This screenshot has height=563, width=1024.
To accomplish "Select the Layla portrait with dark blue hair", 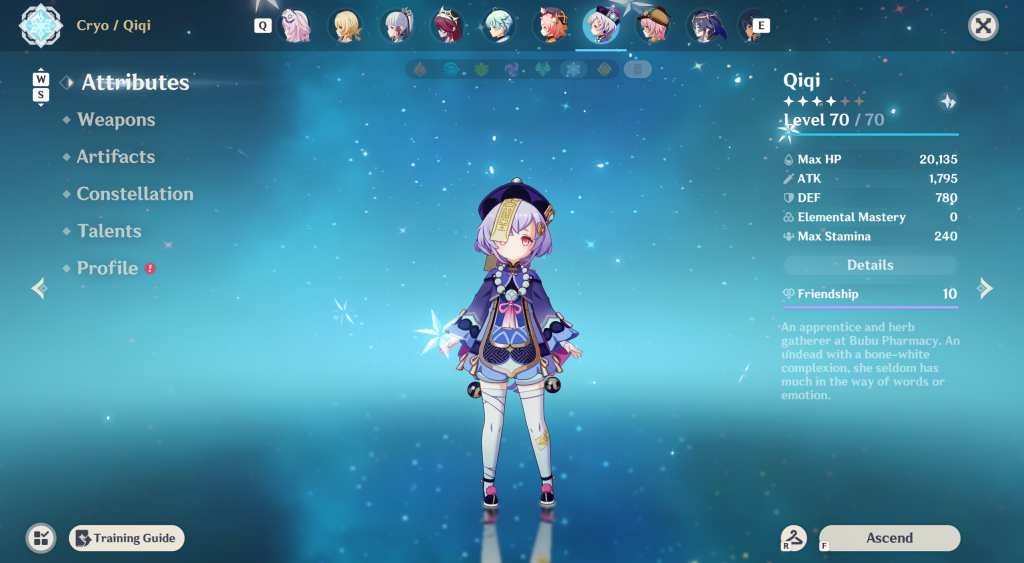I will click(704, 26).
